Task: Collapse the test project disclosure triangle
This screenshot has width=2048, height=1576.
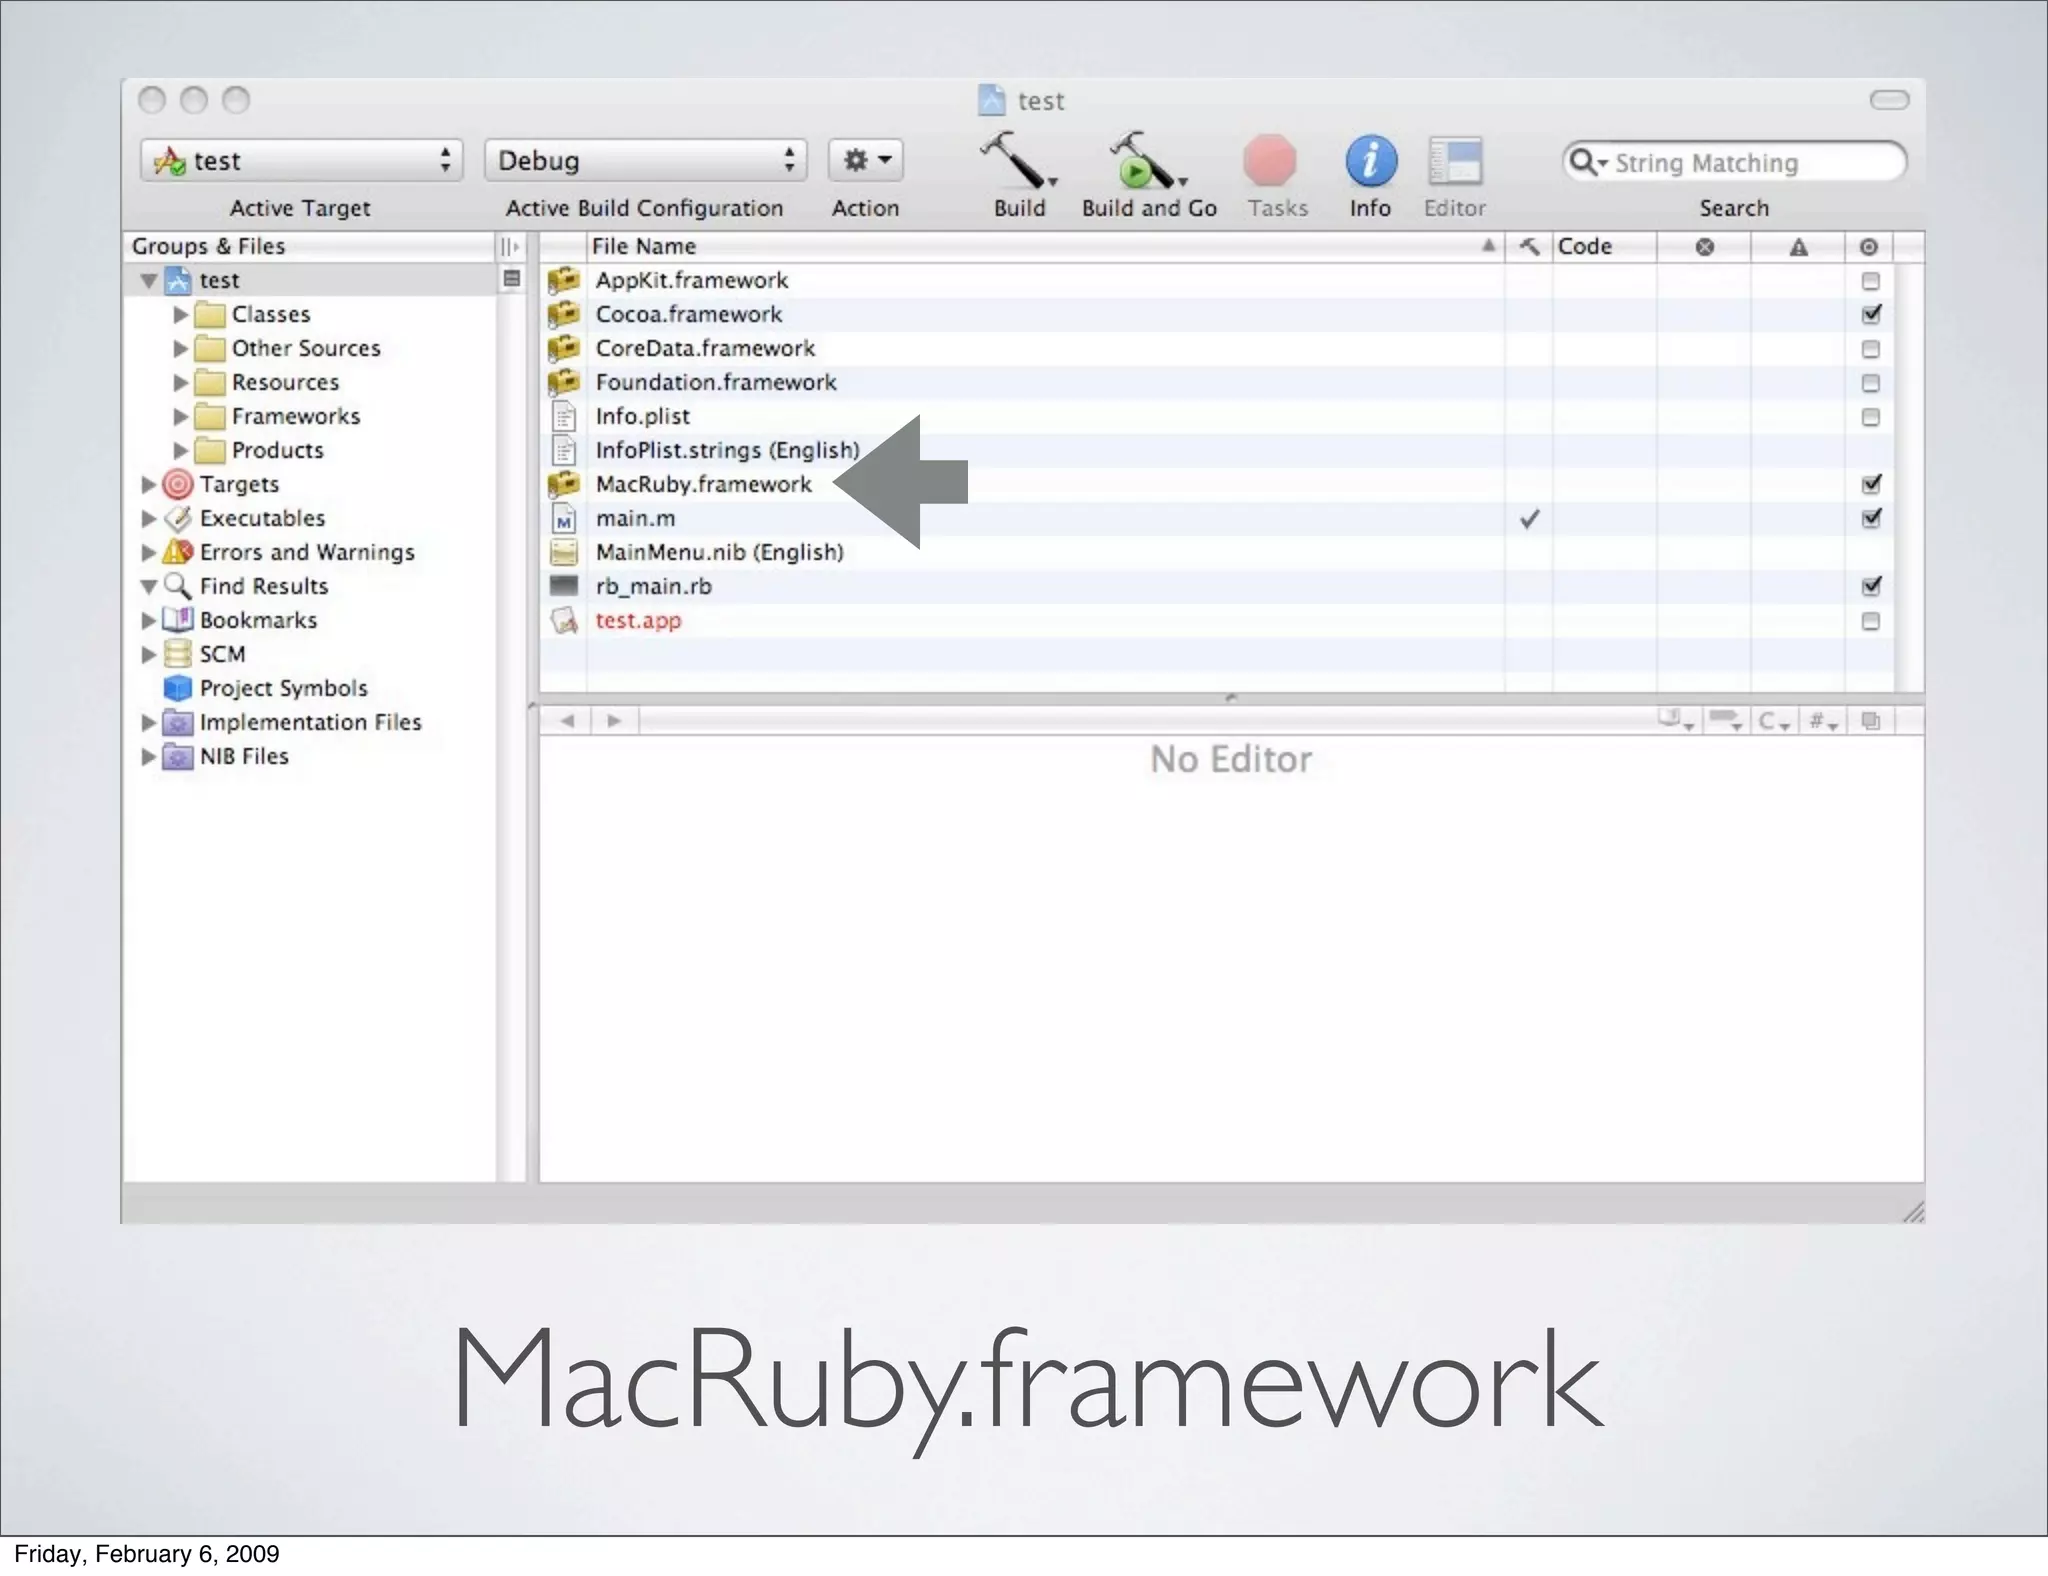Action: click(x=149, y=281)
